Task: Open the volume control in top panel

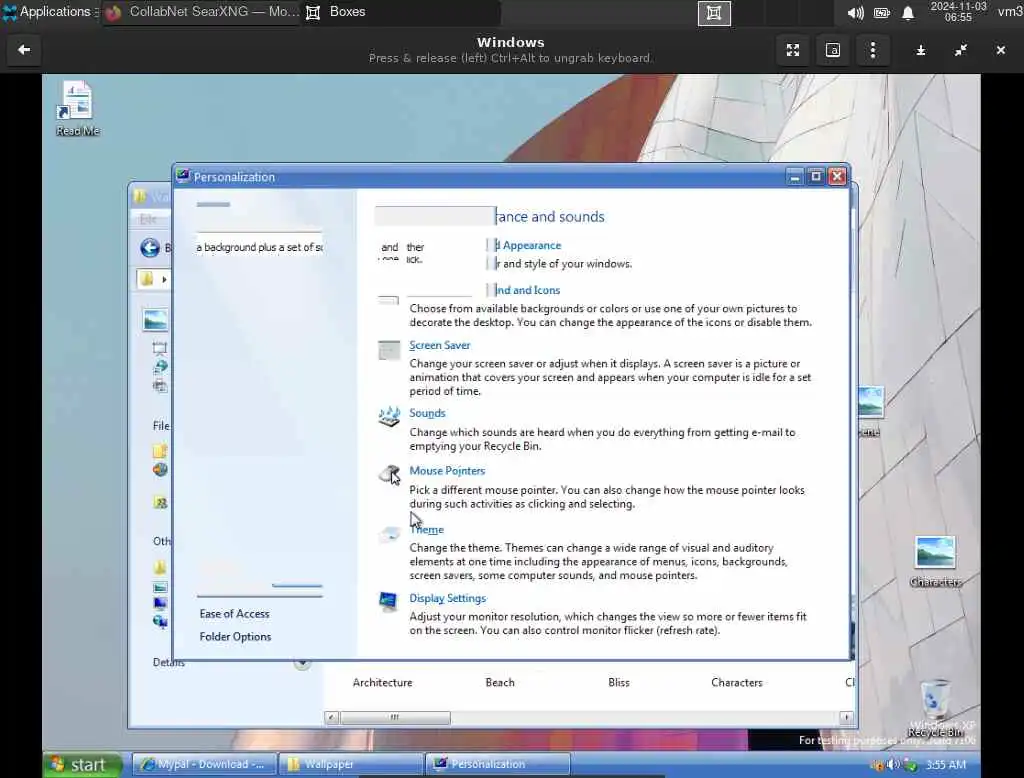Action: click(856, 13)
